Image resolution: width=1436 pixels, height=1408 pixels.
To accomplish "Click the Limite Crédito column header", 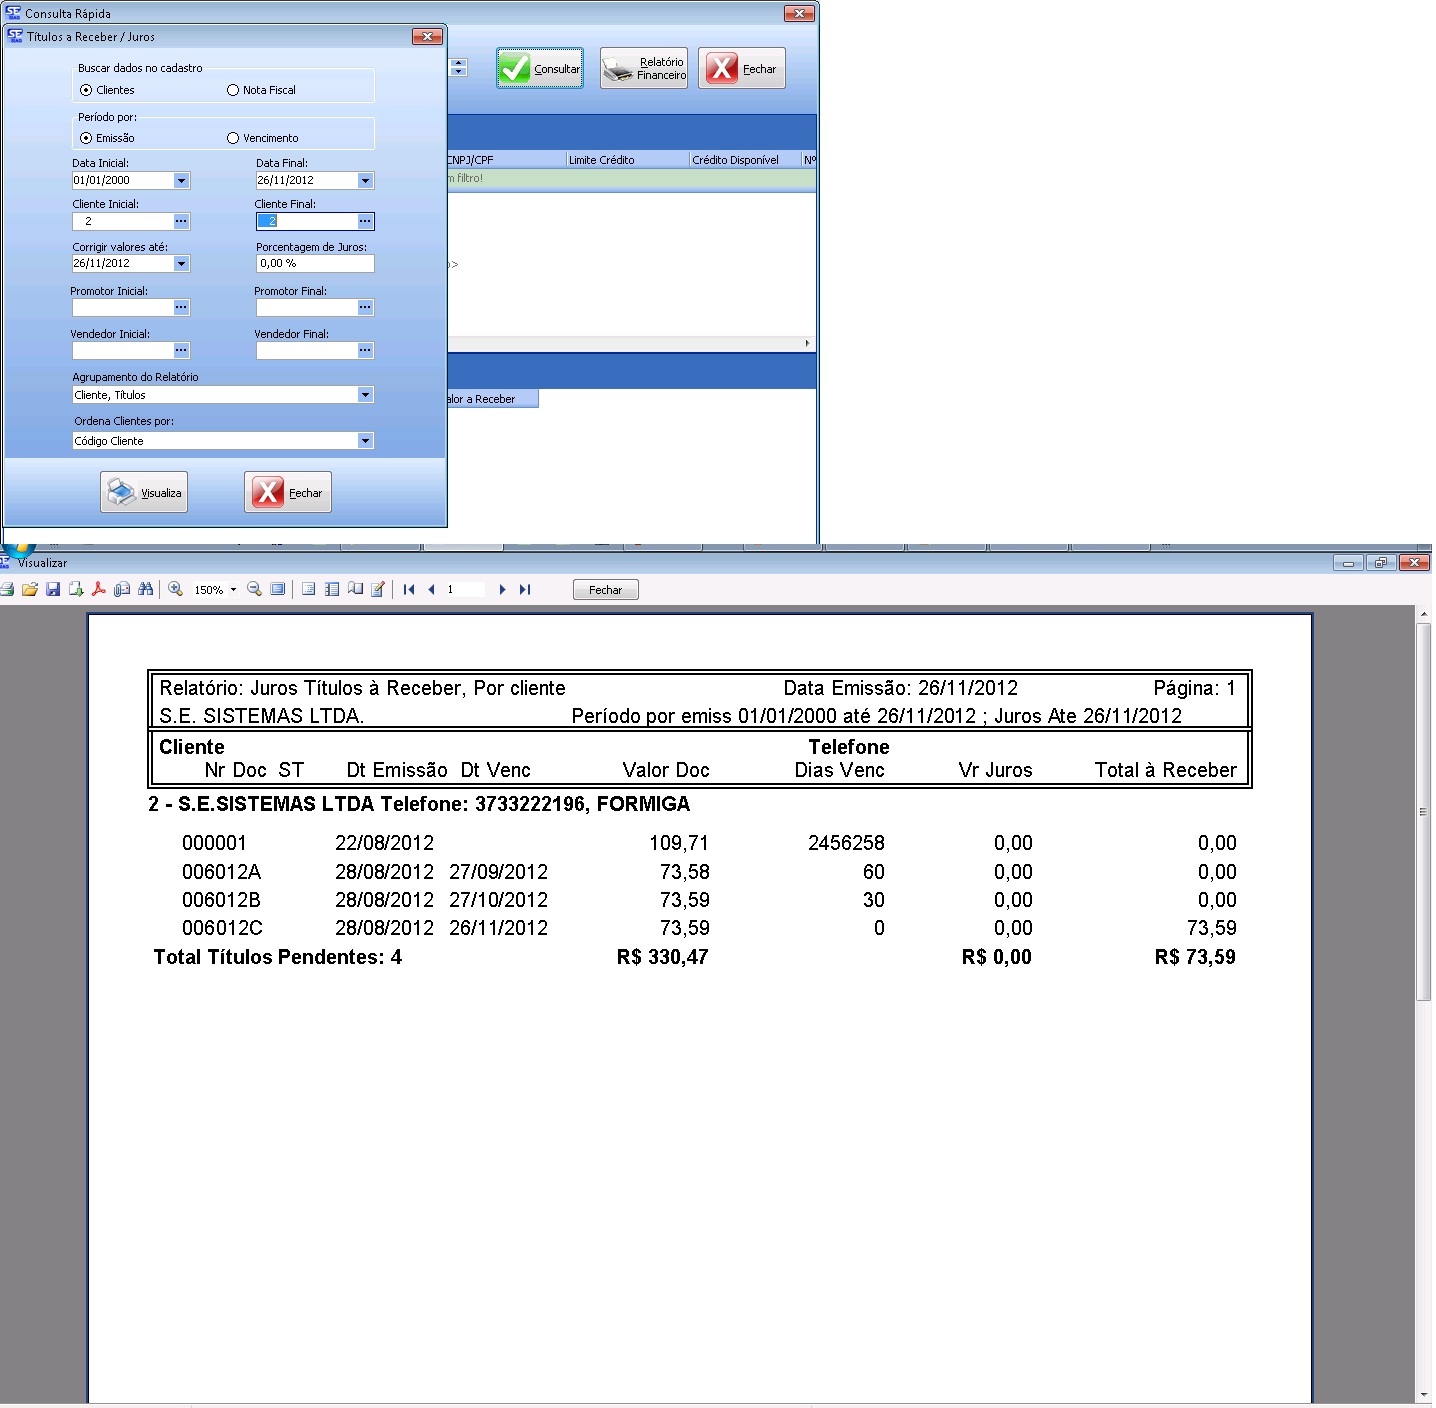I will coord(626,160).
